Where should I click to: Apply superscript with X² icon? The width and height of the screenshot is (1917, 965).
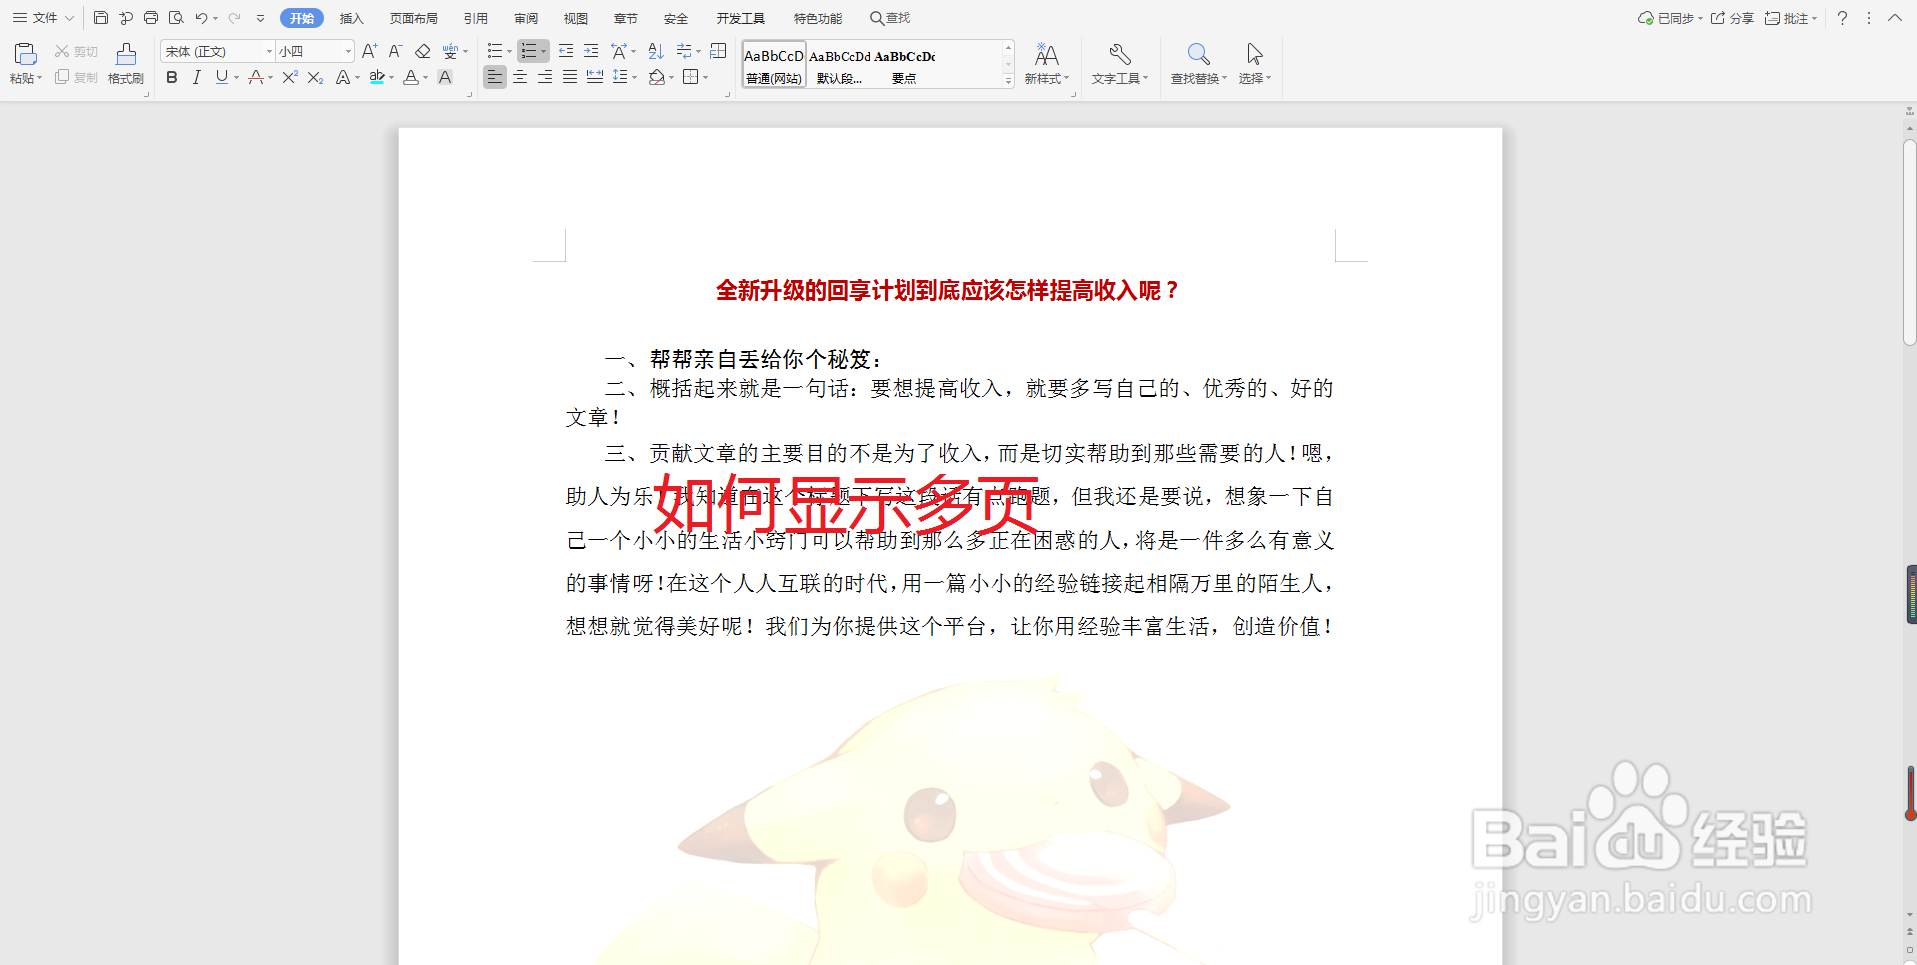click(290, 77)
